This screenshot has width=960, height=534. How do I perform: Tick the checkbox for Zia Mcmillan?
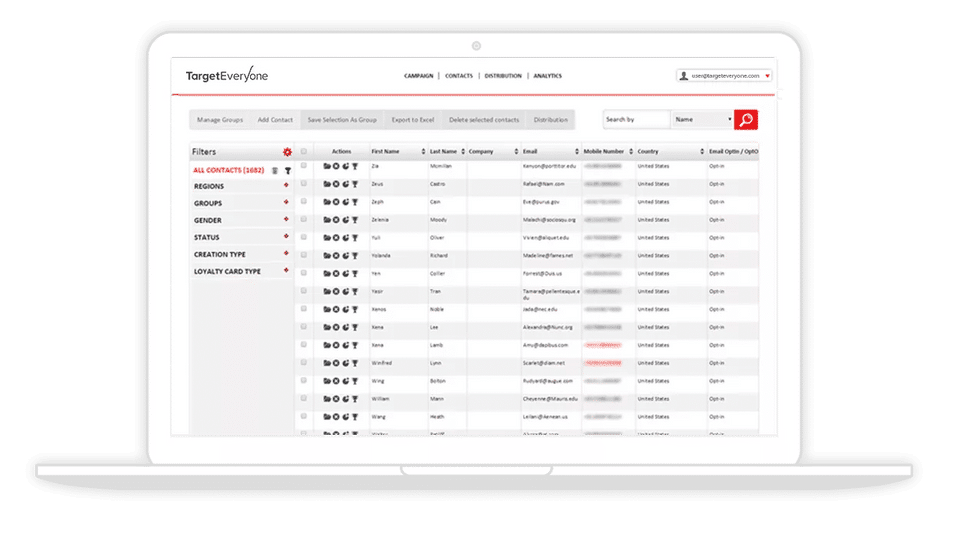(304, 165)
